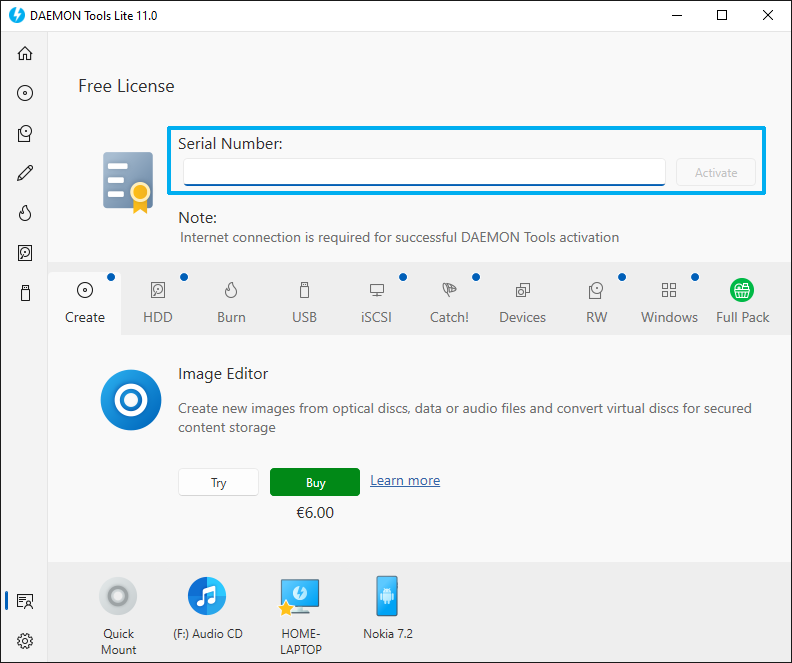Select the disc images sidebar icon
Screen dimensions: 792x663
coord(25,93)
